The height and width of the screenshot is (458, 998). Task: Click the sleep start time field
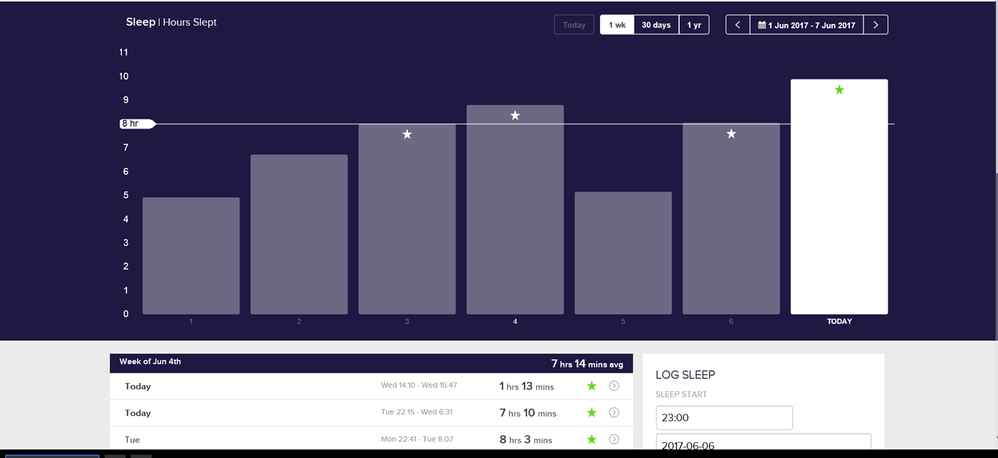point(724,417)
